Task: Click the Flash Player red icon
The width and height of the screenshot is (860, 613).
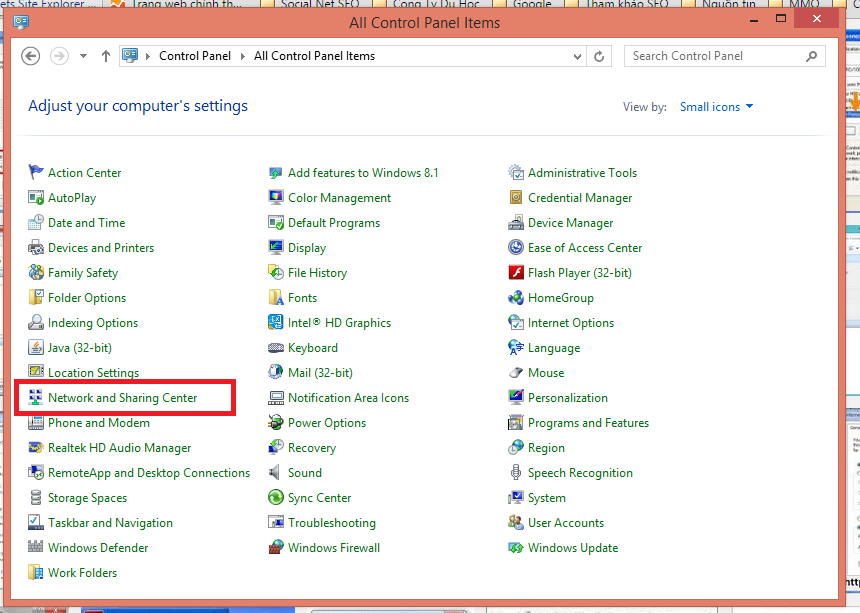Action: click(x=516, y=273)
